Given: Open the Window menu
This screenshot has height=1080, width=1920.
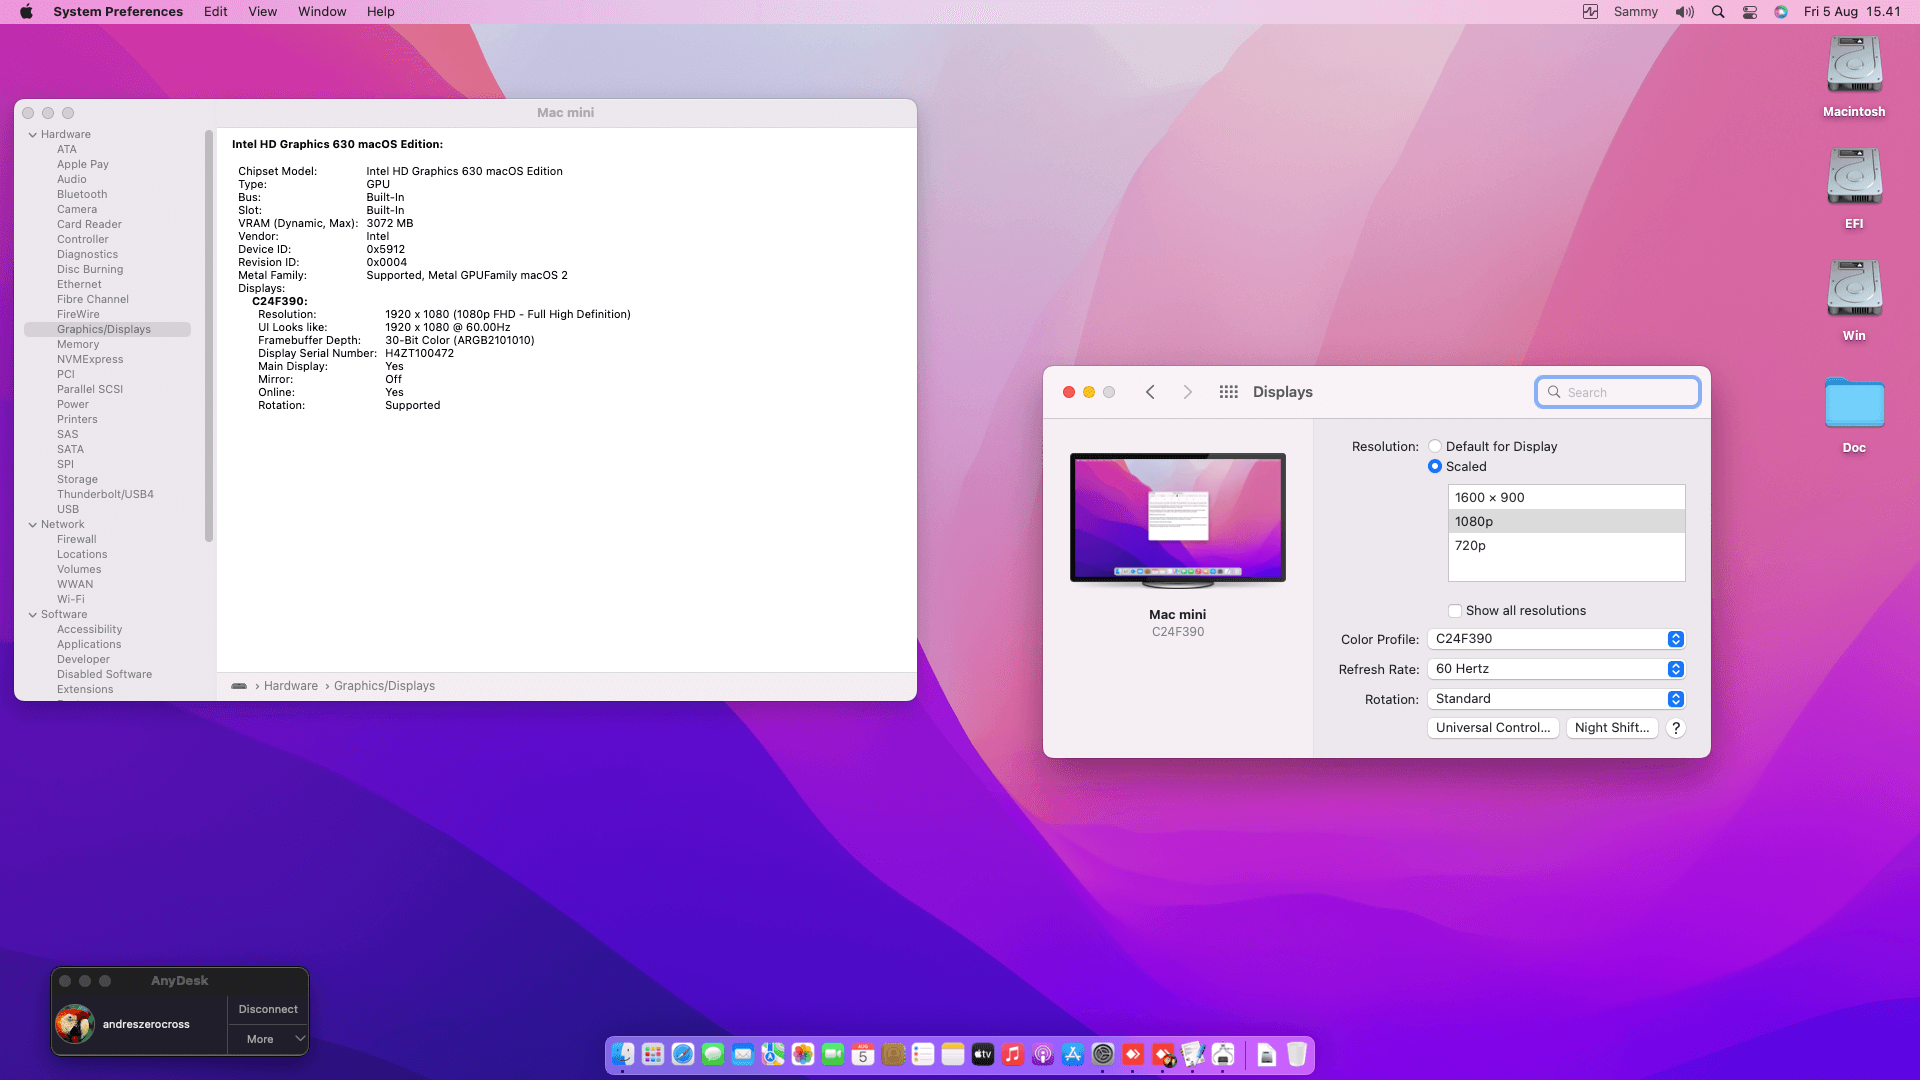Looking at the screenshot, I should click(322, 12).
